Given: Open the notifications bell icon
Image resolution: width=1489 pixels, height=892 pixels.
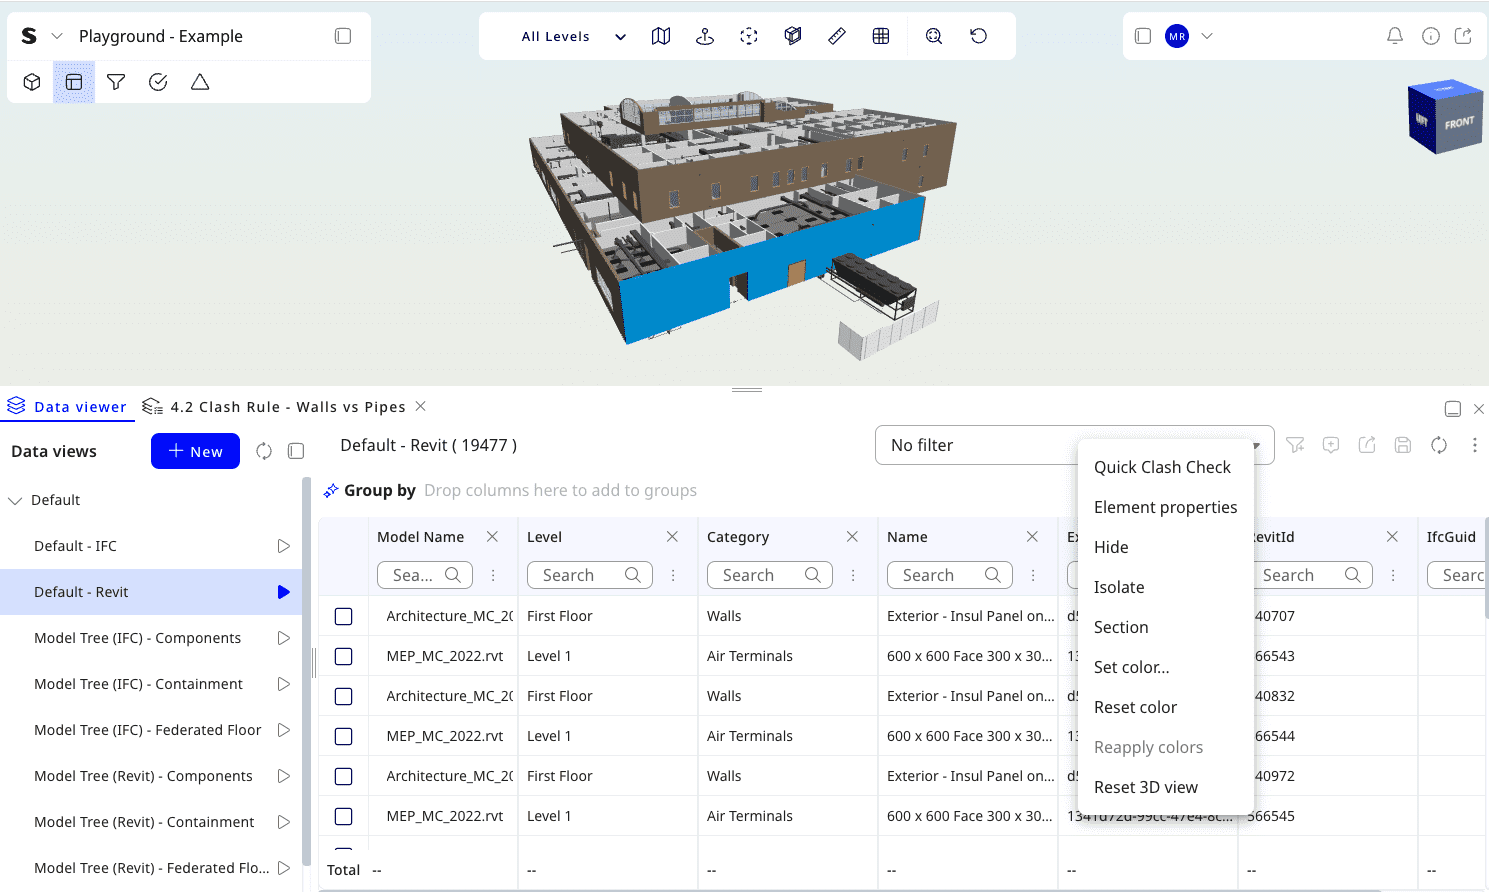Looking at the screenshot, I should coord(1395,36).
